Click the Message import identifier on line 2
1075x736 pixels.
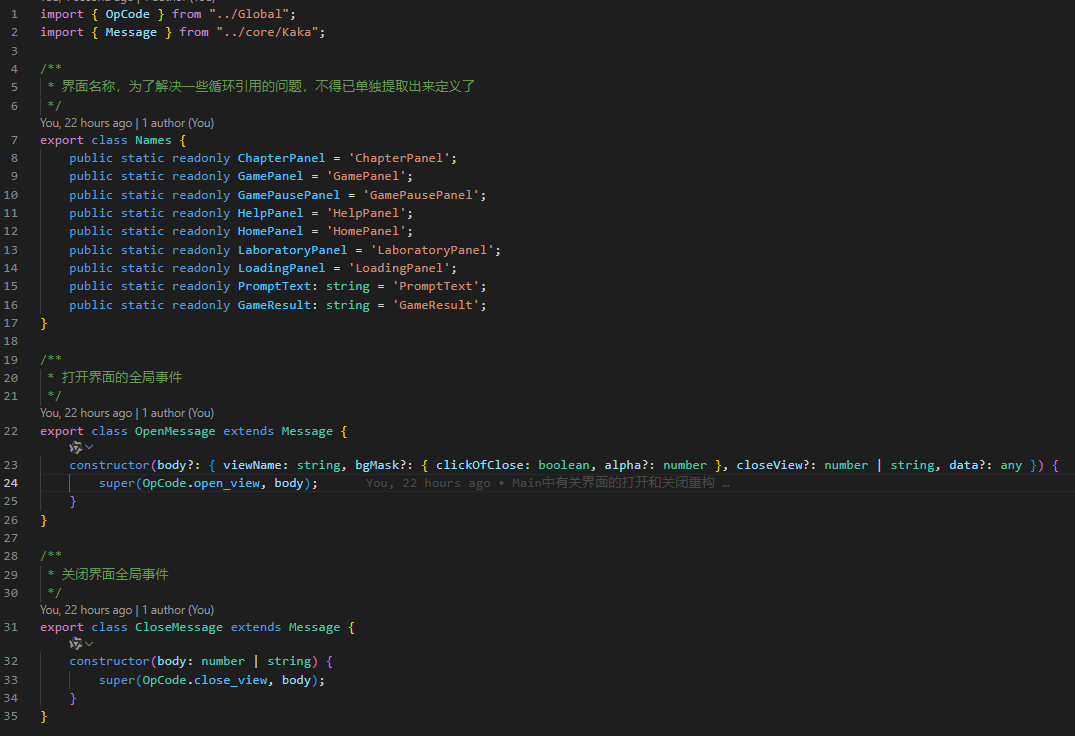131,32
